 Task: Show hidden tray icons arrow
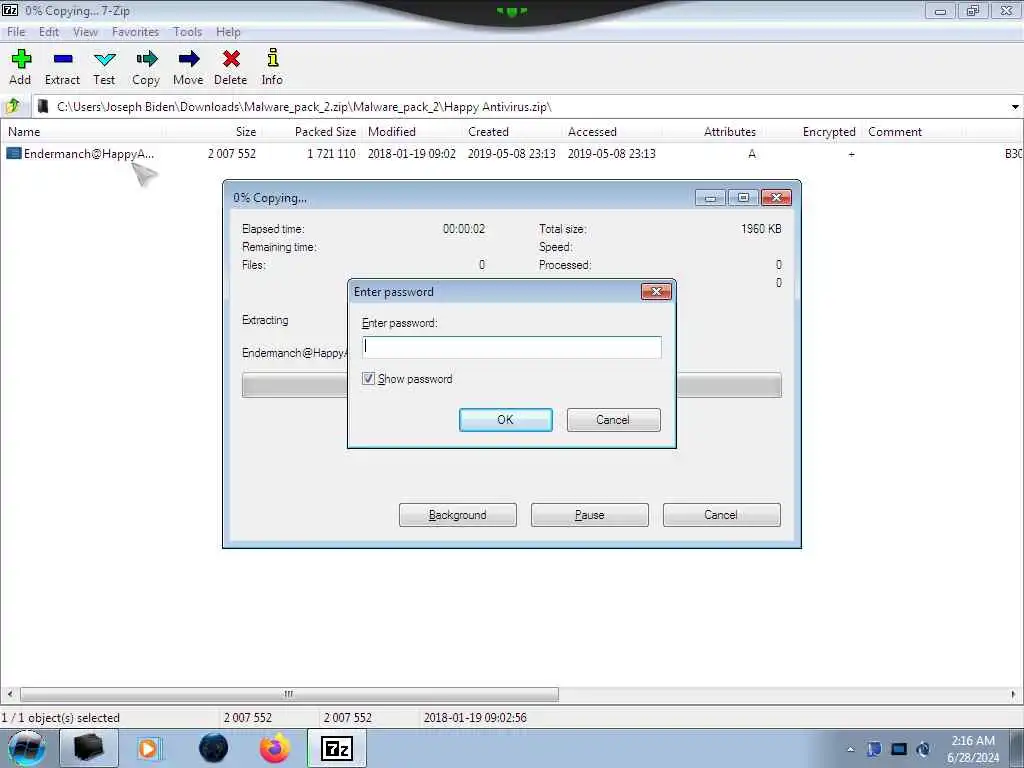coord(850,749)
